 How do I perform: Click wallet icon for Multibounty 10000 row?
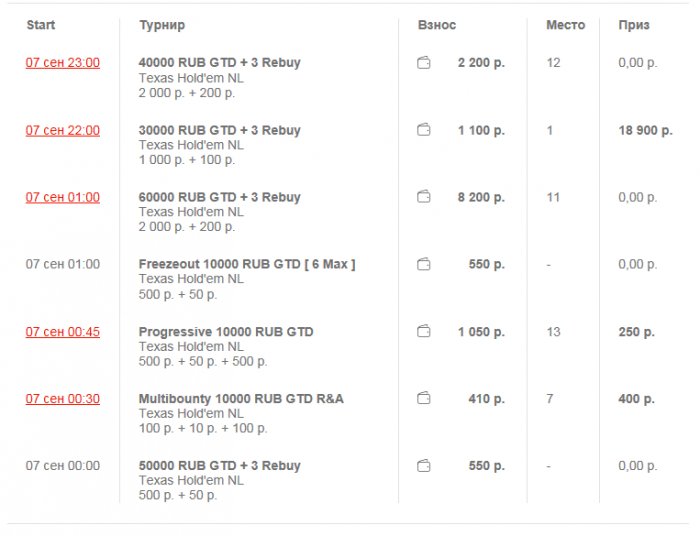pyautogui.click(x=424, y=398)
